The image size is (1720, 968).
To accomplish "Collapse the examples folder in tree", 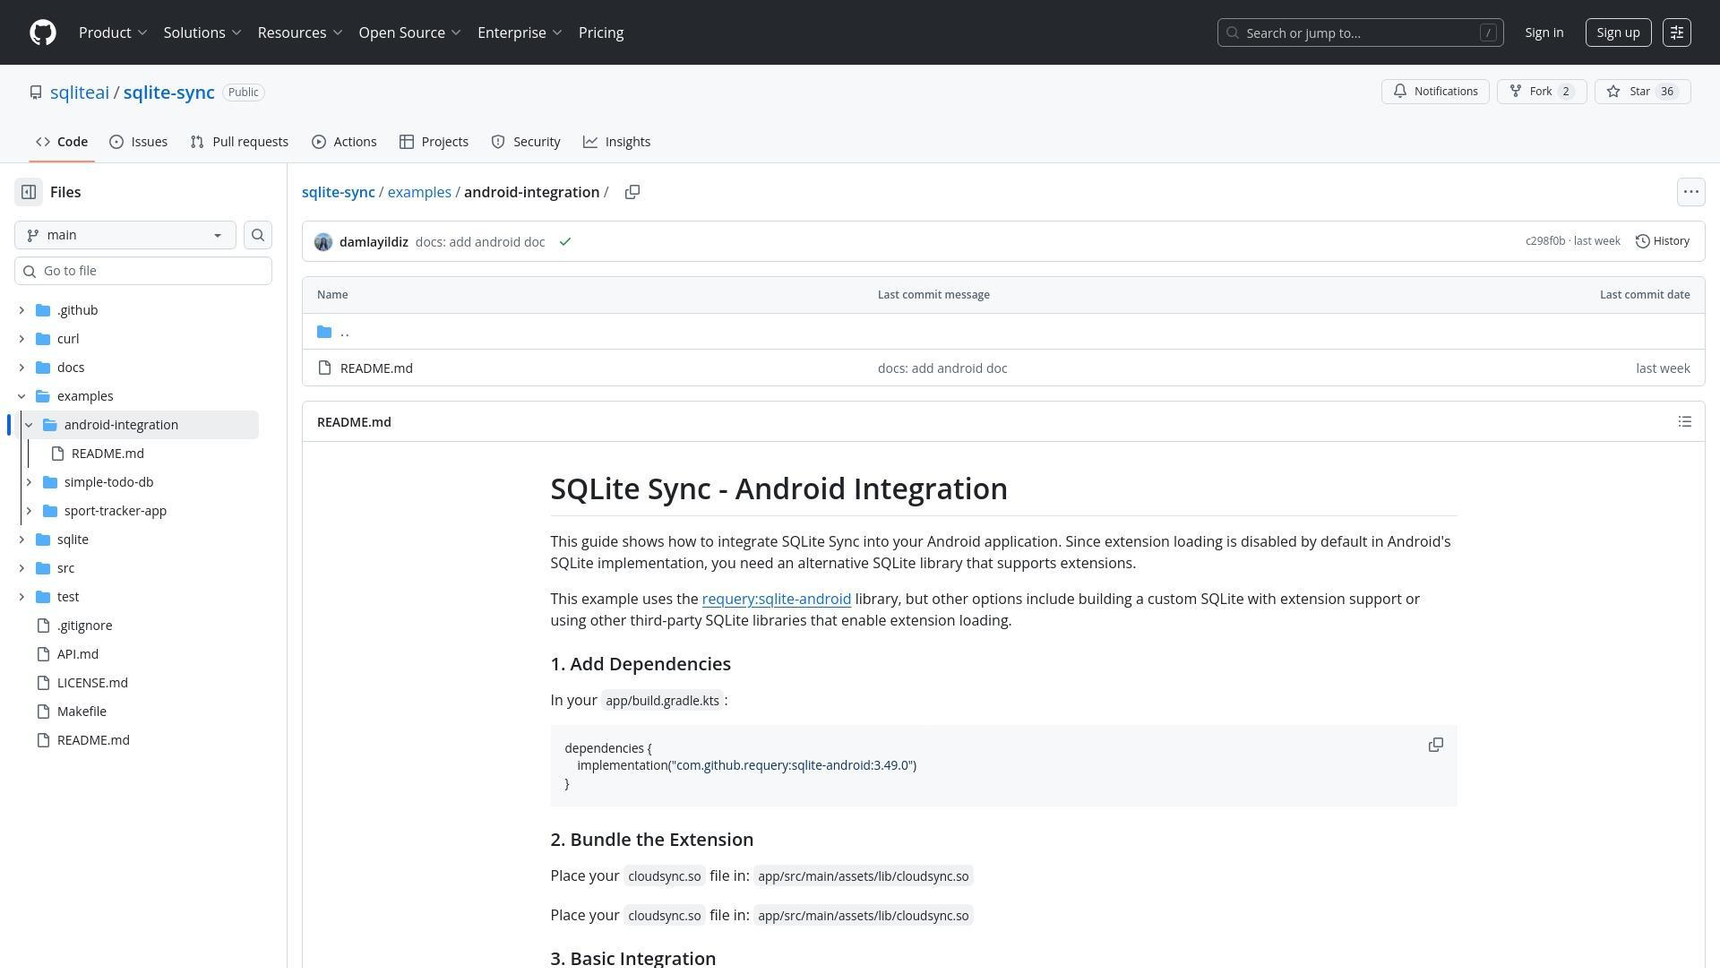I will (x=22, y=396).
